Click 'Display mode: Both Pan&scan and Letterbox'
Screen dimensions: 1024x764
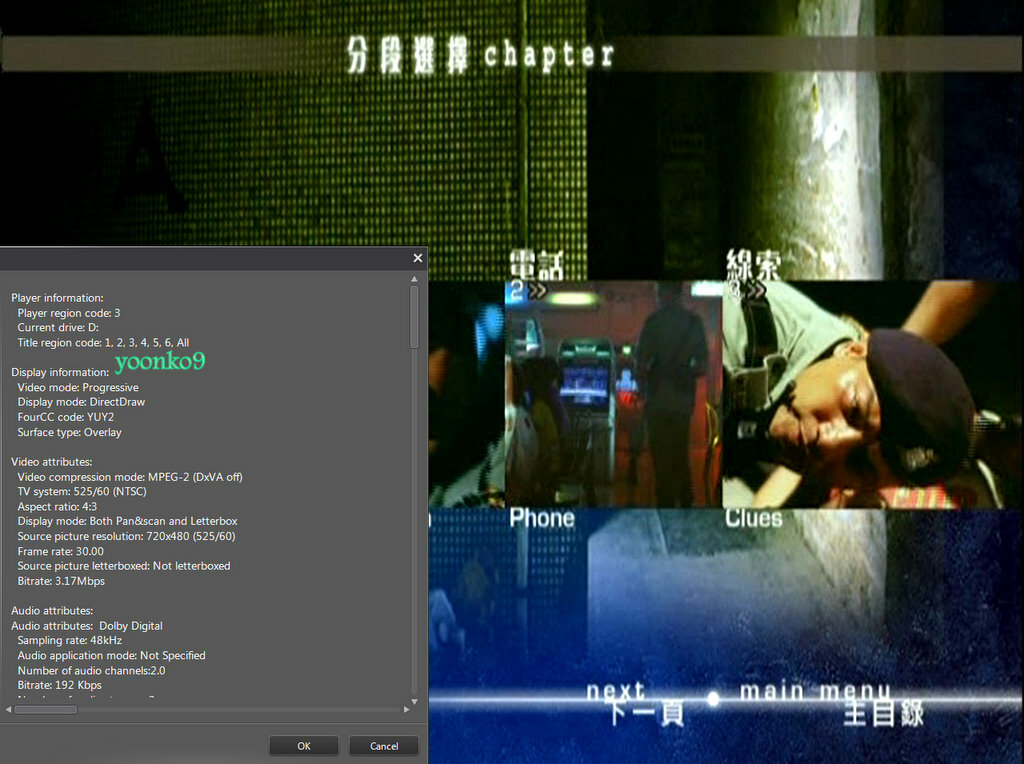pyautogui.click(x=127, y=521)
